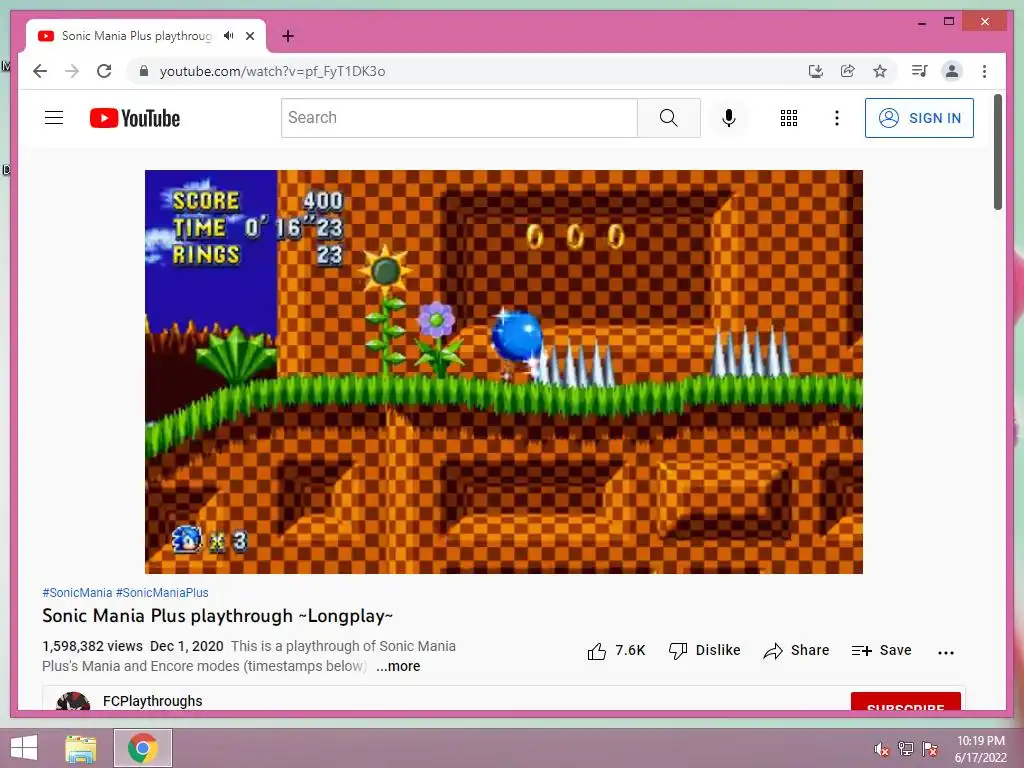Viewport: 1024px width, 768px height.
Task: Expand description with ...more link
Action: [398, 666]
